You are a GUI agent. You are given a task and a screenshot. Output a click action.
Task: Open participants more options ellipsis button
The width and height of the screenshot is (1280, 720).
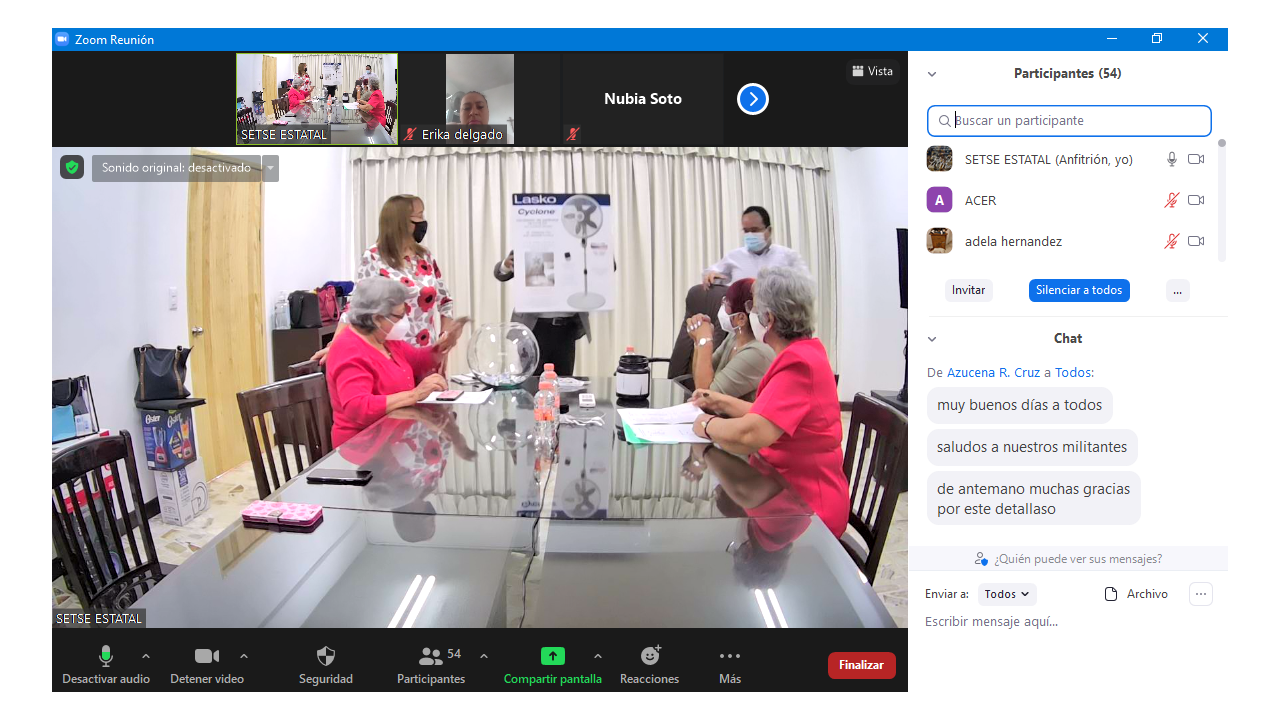click(1178, 290)
